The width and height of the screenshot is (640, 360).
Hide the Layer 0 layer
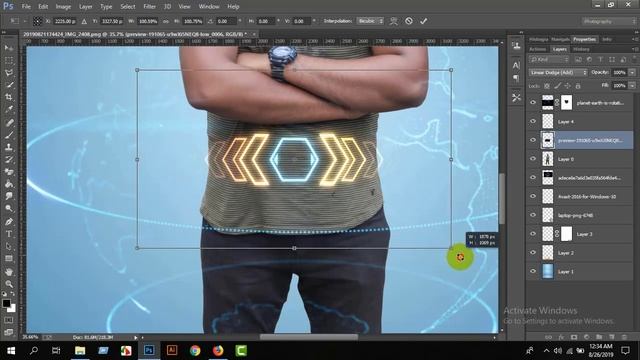click(x=533, y=159)
